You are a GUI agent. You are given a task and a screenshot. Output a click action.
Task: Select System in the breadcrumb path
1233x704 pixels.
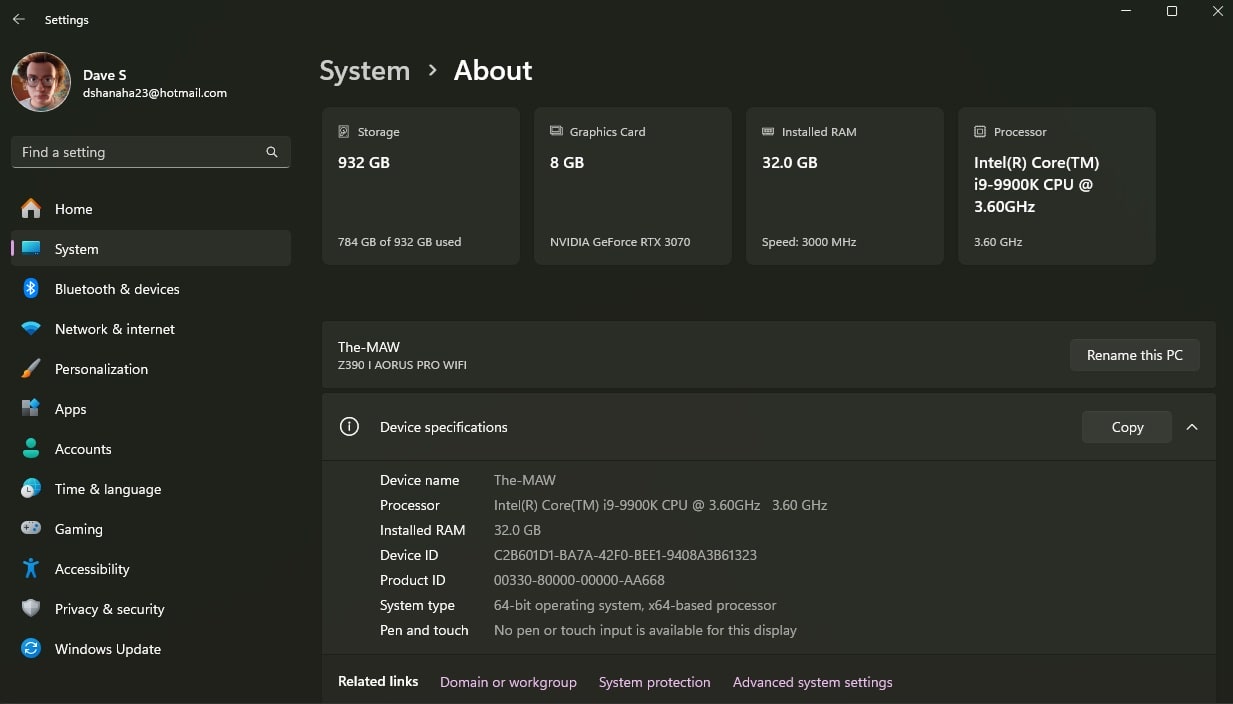pyautogui.click(x=364, y=71)
